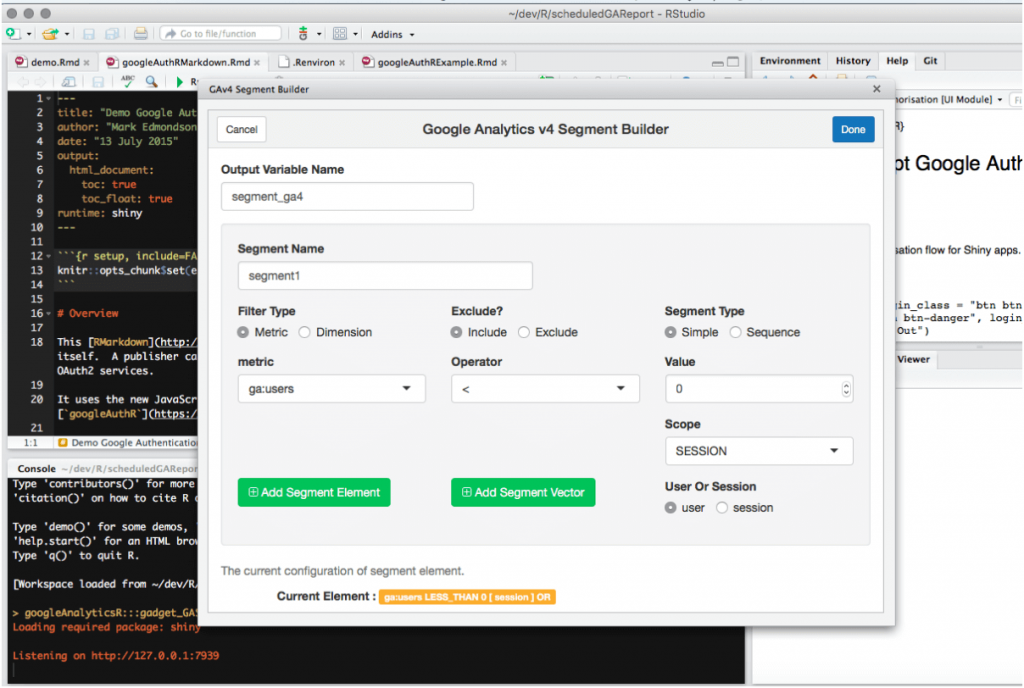Image resolution: width=1024 pixels, height=688 pixels.
Task: Click Add Segment Vector button
Action: coord(523,492)
